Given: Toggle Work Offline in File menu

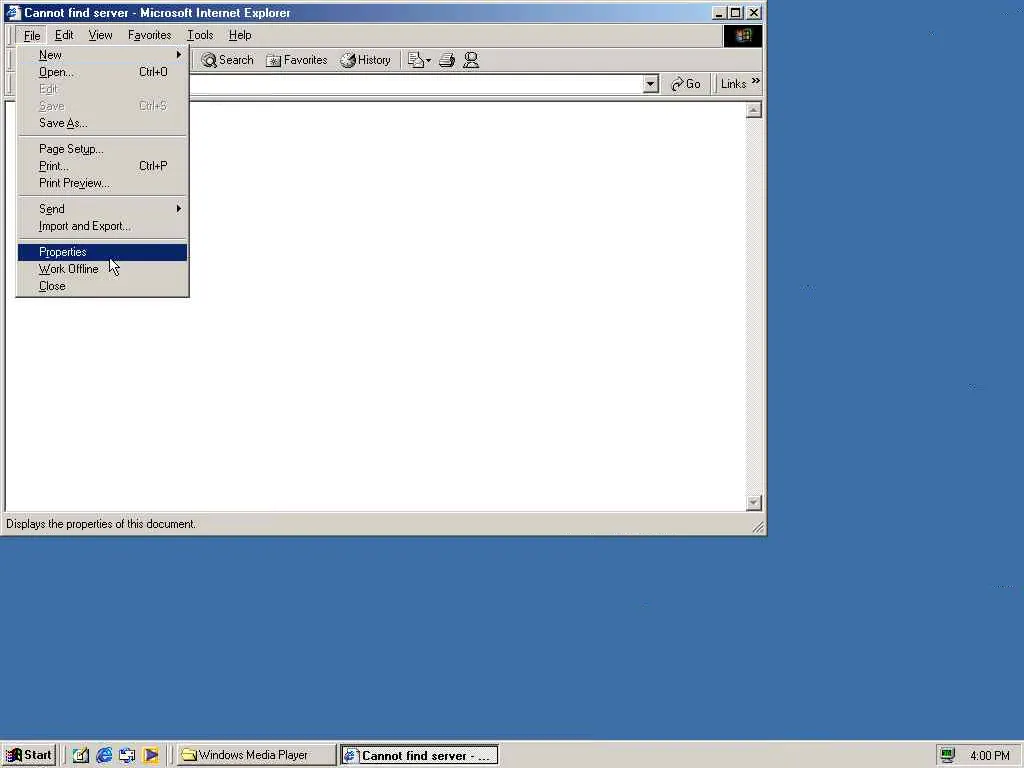Looking at the screenshot, I should [x=103, y=269].
